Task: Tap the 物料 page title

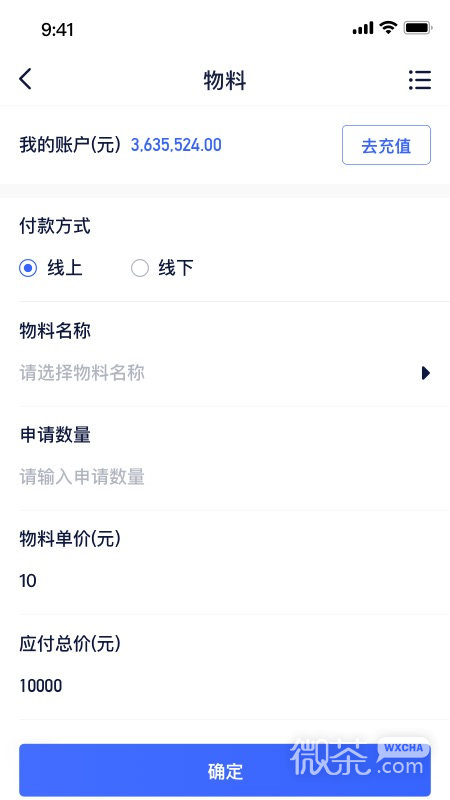Action: click(x=225, y=81)
